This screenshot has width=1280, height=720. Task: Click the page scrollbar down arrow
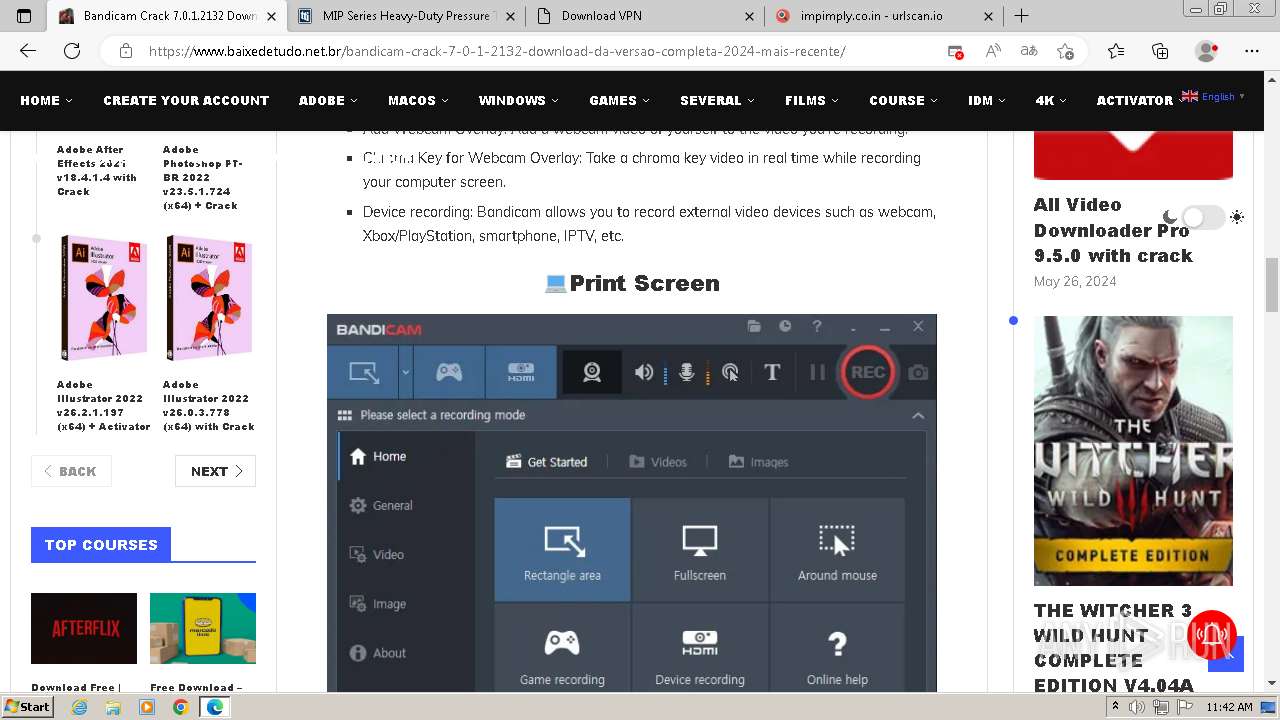pos(1271,683)
